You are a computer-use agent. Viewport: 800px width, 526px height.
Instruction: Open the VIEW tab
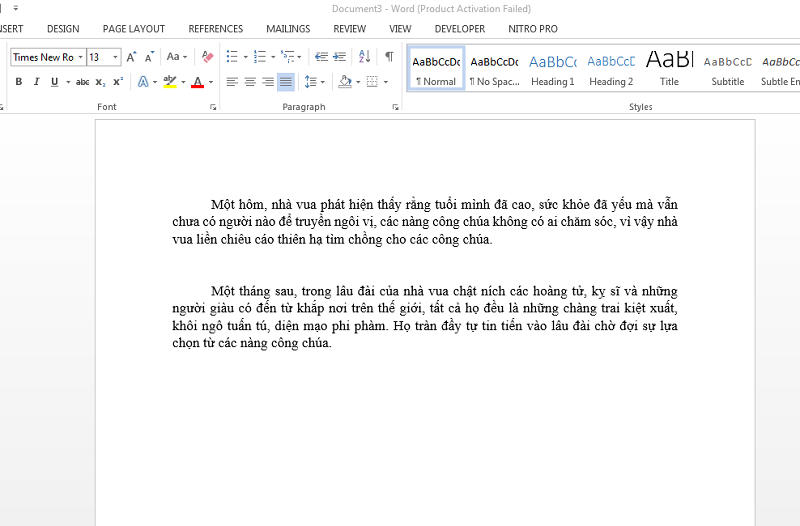pos(400,29)
